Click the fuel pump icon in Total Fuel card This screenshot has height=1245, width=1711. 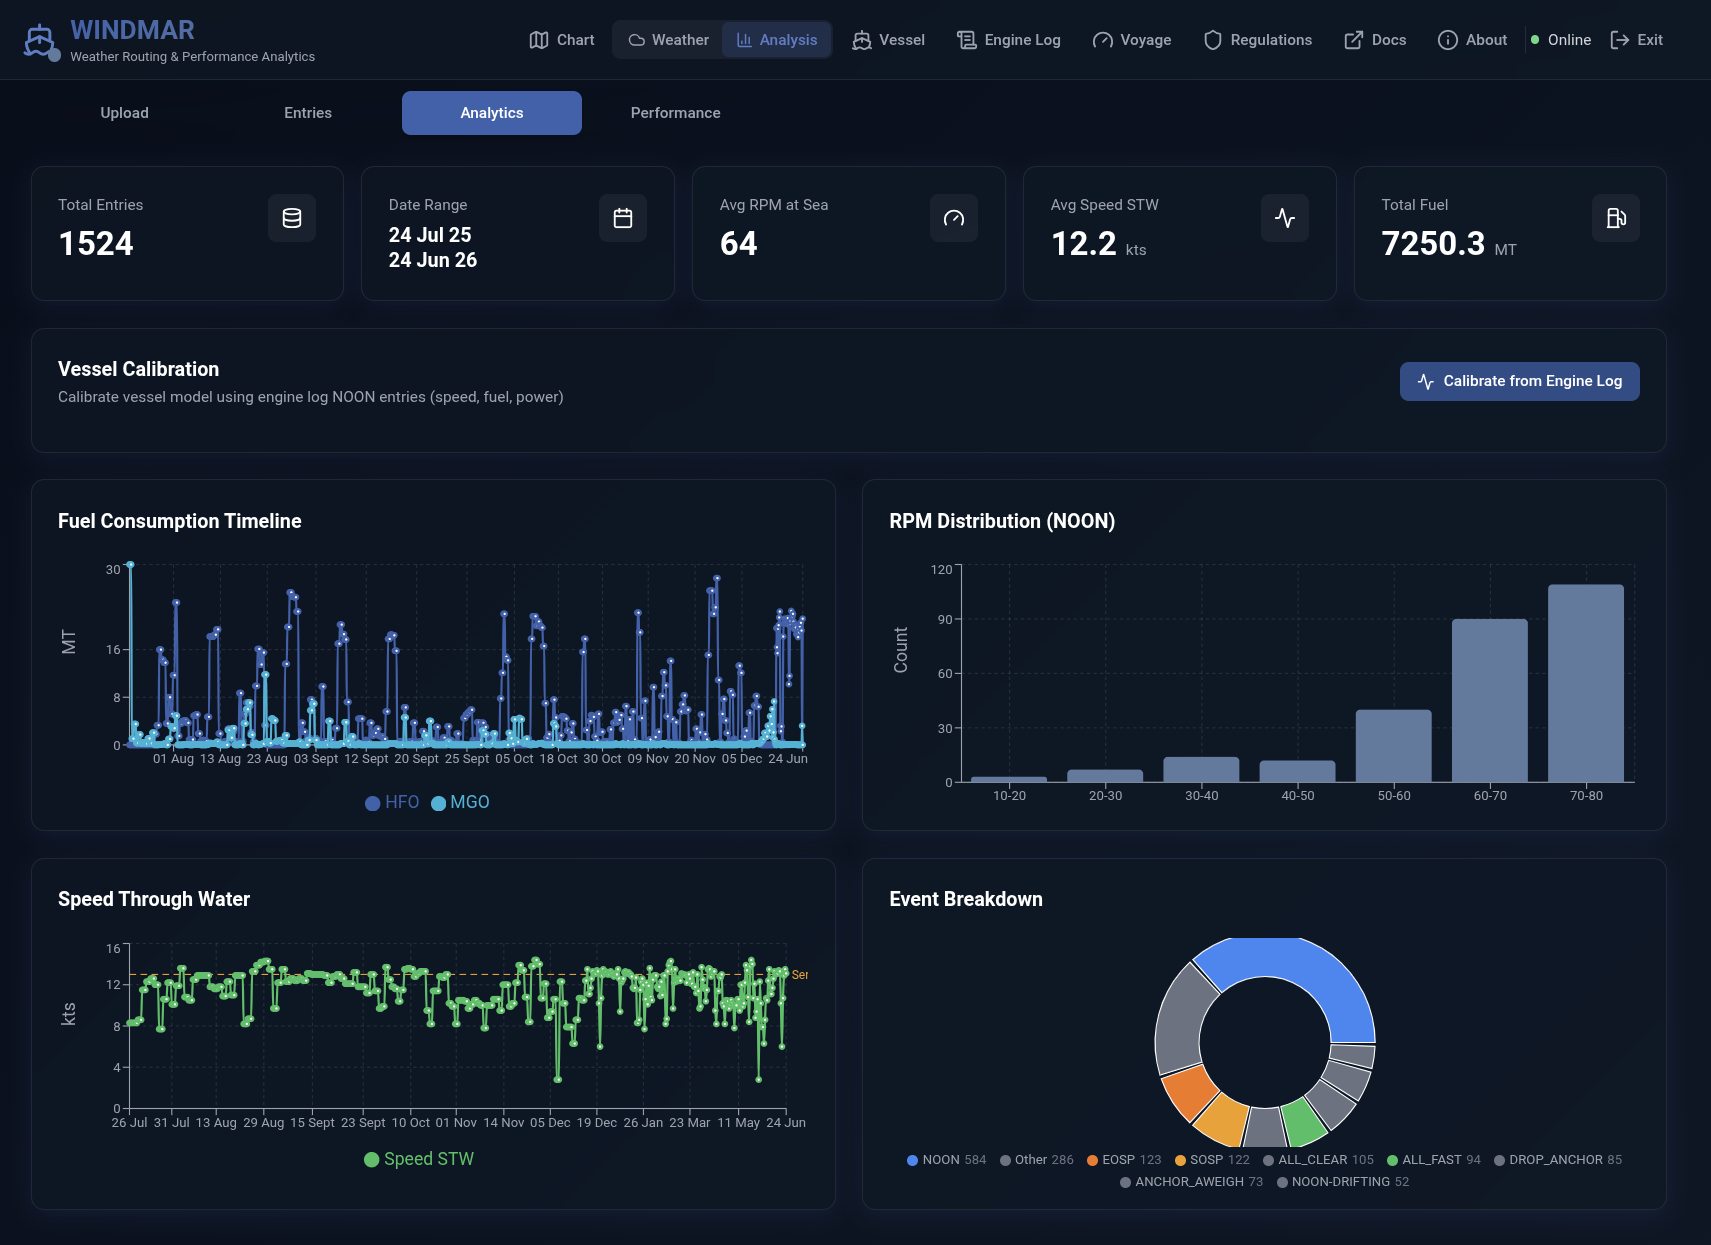1615,218
